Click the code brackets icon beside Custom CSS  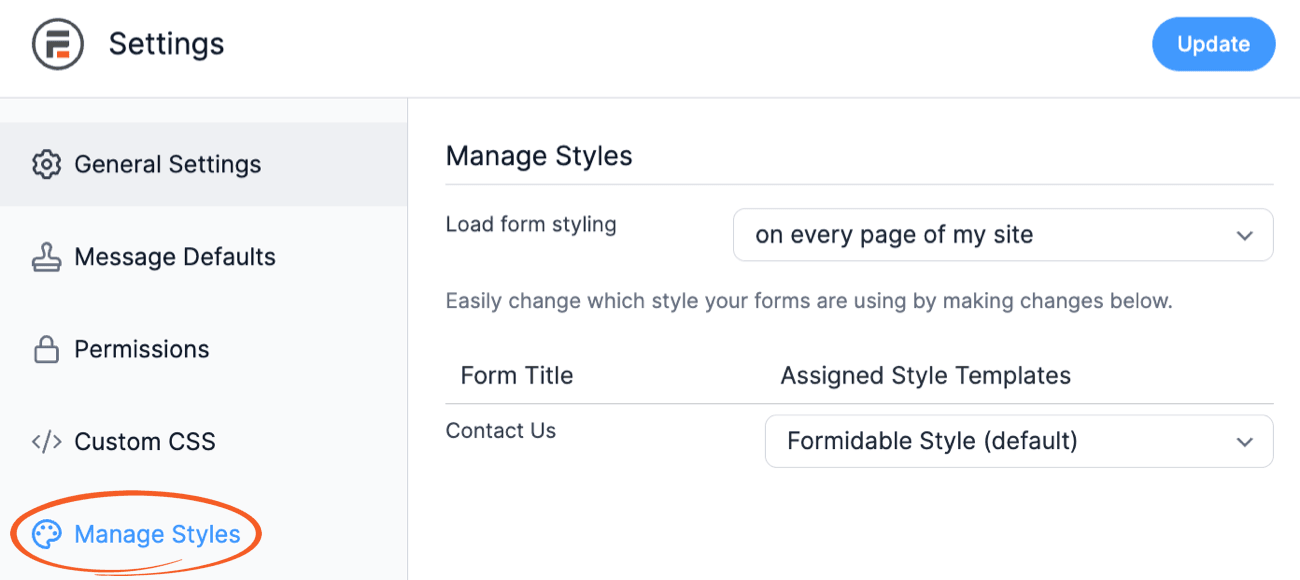tap(46, 441)
